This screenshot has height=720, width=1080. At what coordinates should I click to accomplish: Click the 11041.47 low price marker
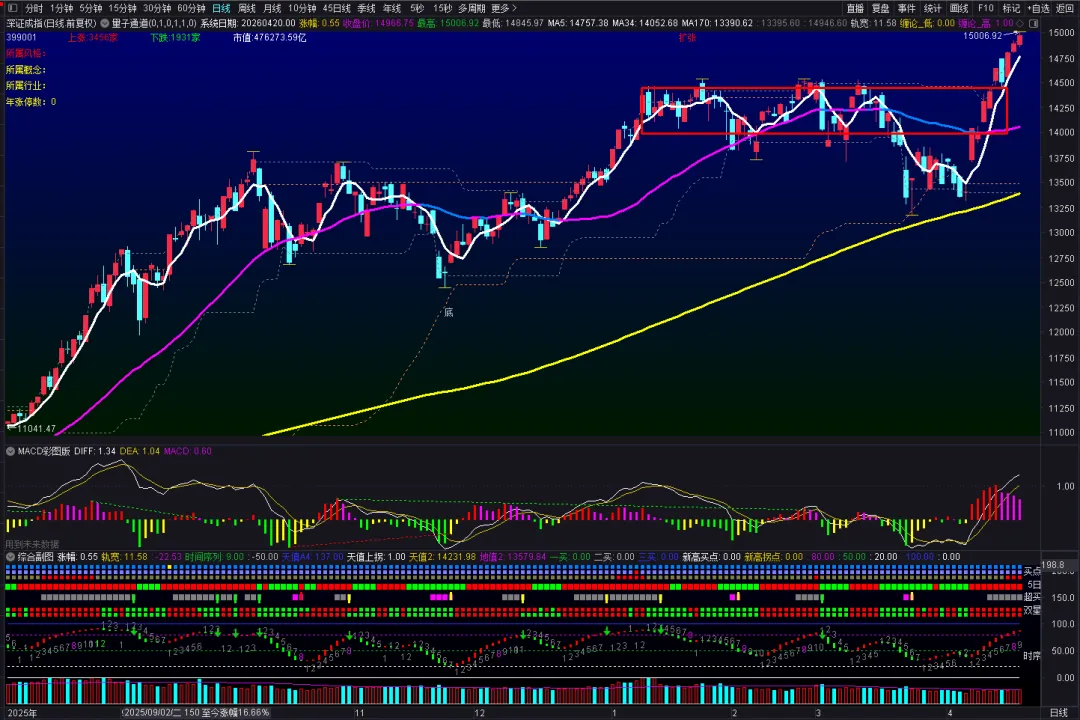pos(36,429)
